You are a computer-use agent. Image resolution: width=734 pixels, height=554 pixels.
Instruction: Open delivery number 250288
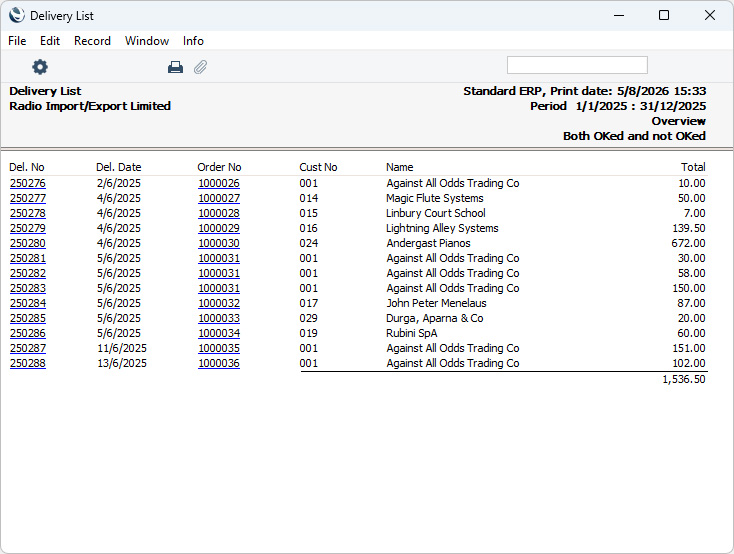(28, 363)
